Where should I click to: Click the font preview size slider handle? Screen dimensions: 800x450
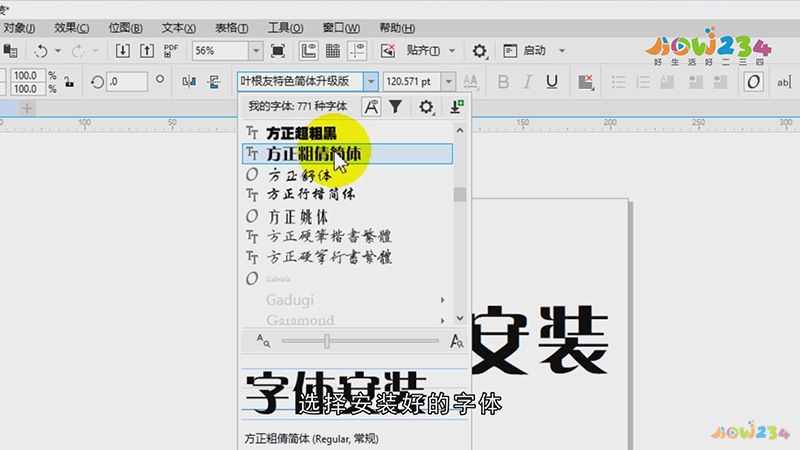[x=327, y=341]
